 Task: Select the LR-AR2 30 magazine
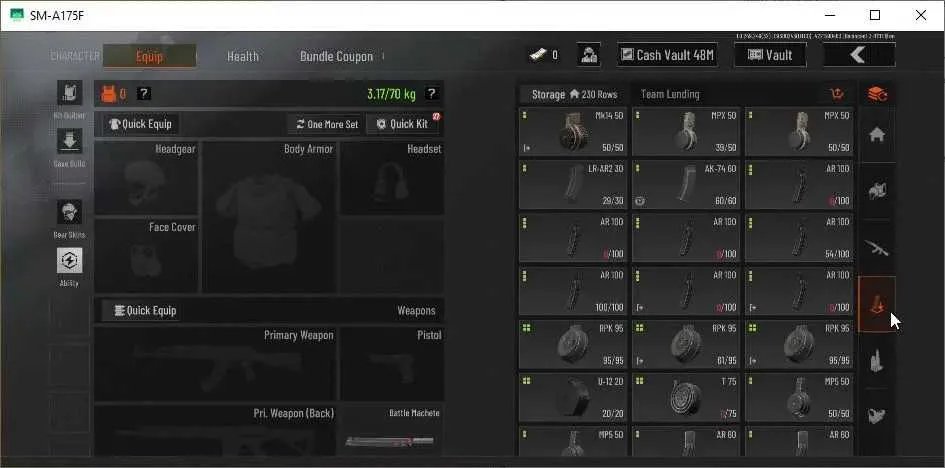[x=573, y=184]
